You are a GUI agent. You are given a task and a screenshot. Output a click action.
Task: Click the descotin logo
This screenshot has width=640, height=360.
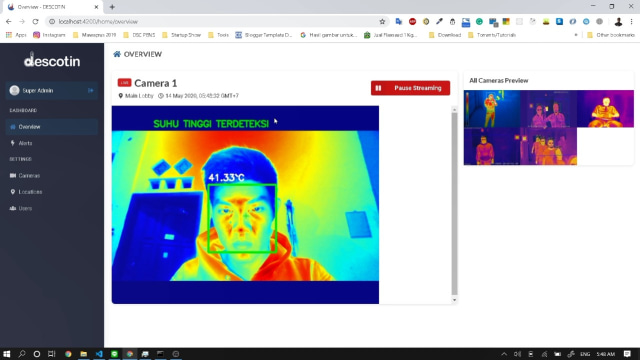tap(52, 60)
